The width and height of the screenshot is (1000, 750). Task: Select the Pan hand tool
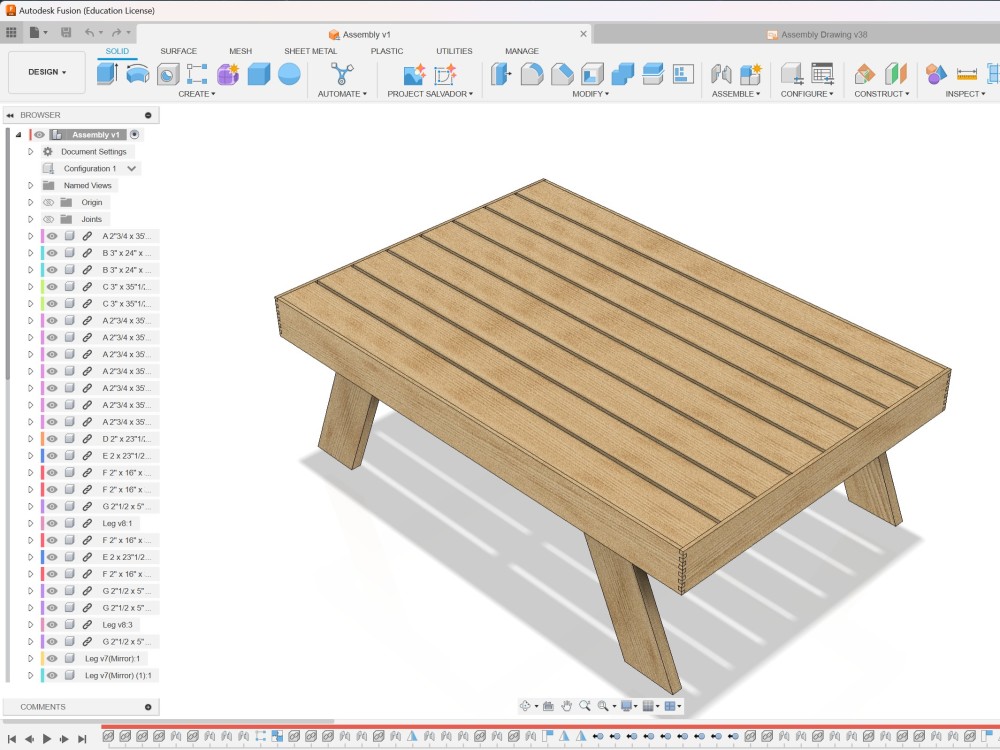pyautogui.click(x=566, y=706)
